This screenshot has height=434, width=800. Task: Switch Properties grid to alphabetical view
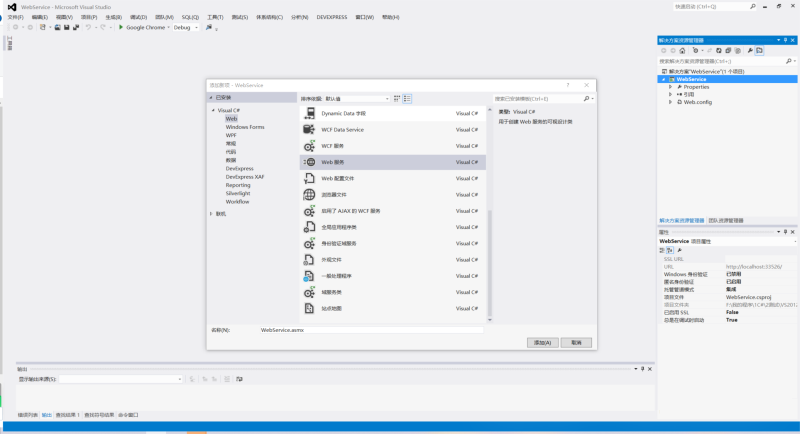click(670, 250)
